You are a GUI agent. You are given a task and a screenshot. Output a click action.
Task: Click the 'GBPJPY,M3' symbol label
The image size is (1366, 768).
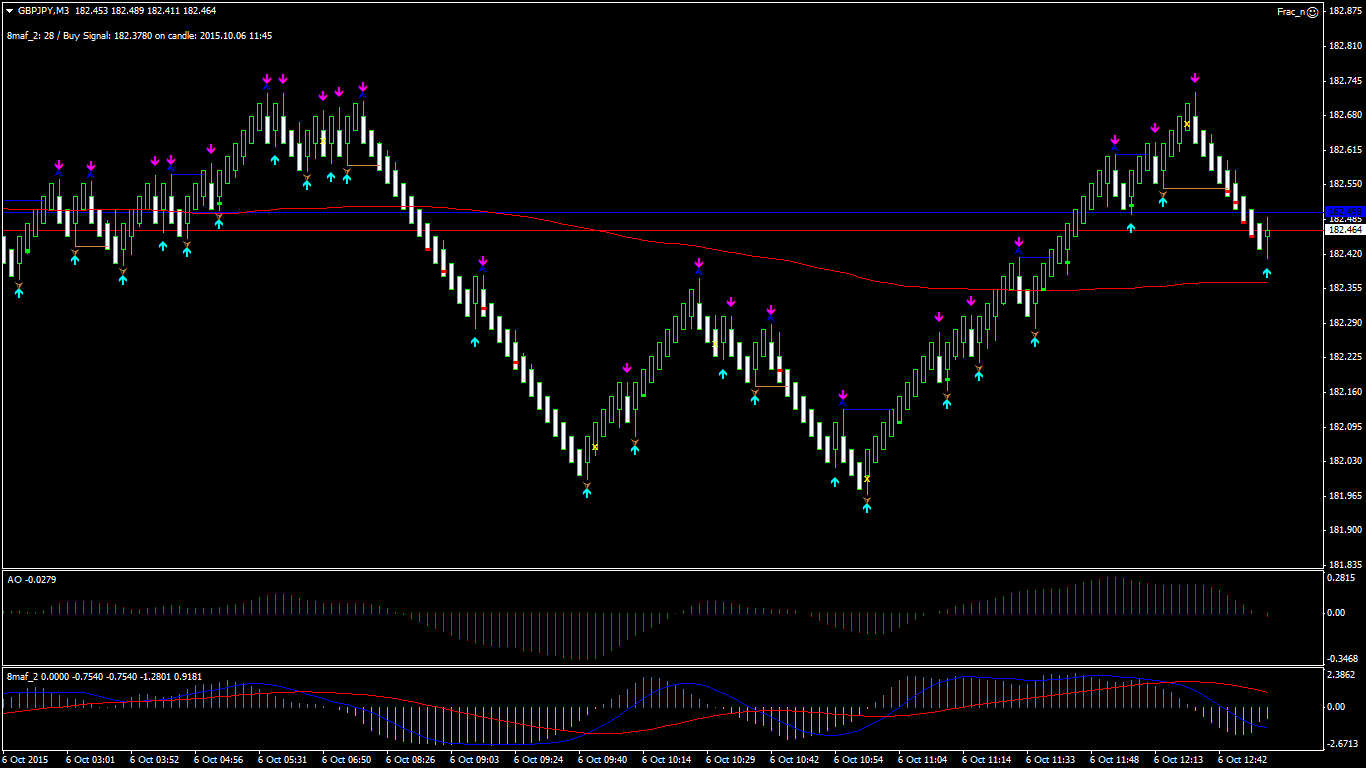[x=44, y=11]
